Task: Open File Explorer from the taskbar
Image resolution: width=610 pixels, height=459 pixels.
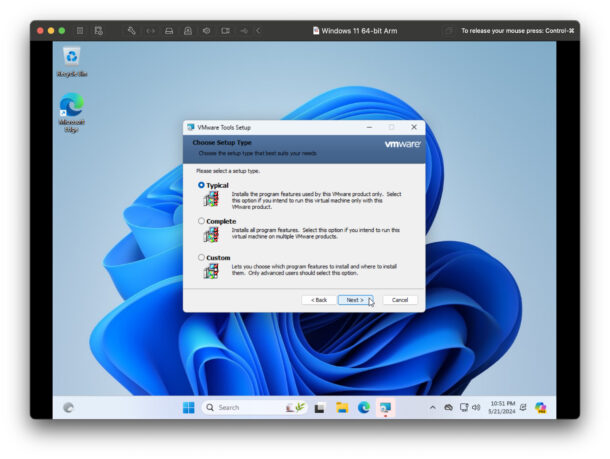Action: [x=342, y=408]
